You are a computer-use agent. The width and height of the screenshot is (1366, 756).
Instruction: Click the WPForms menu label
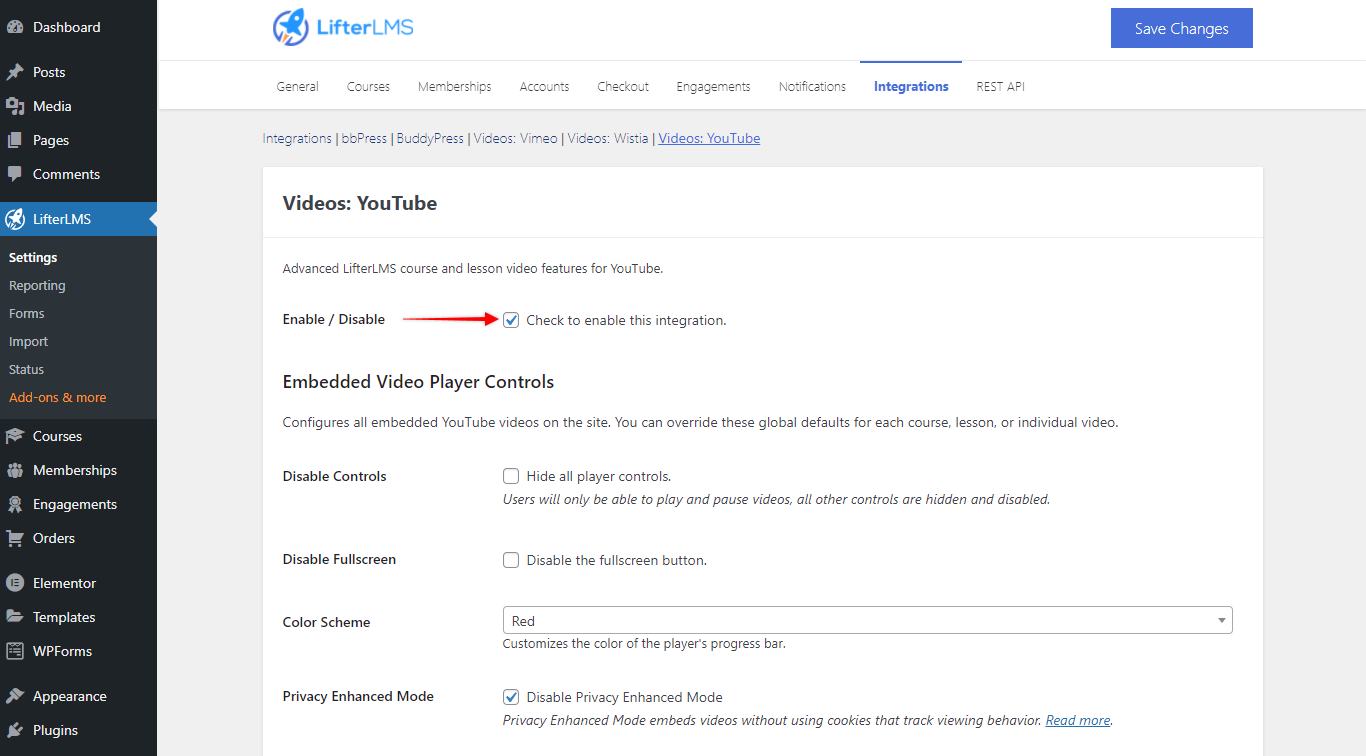(x=62, y=651)
